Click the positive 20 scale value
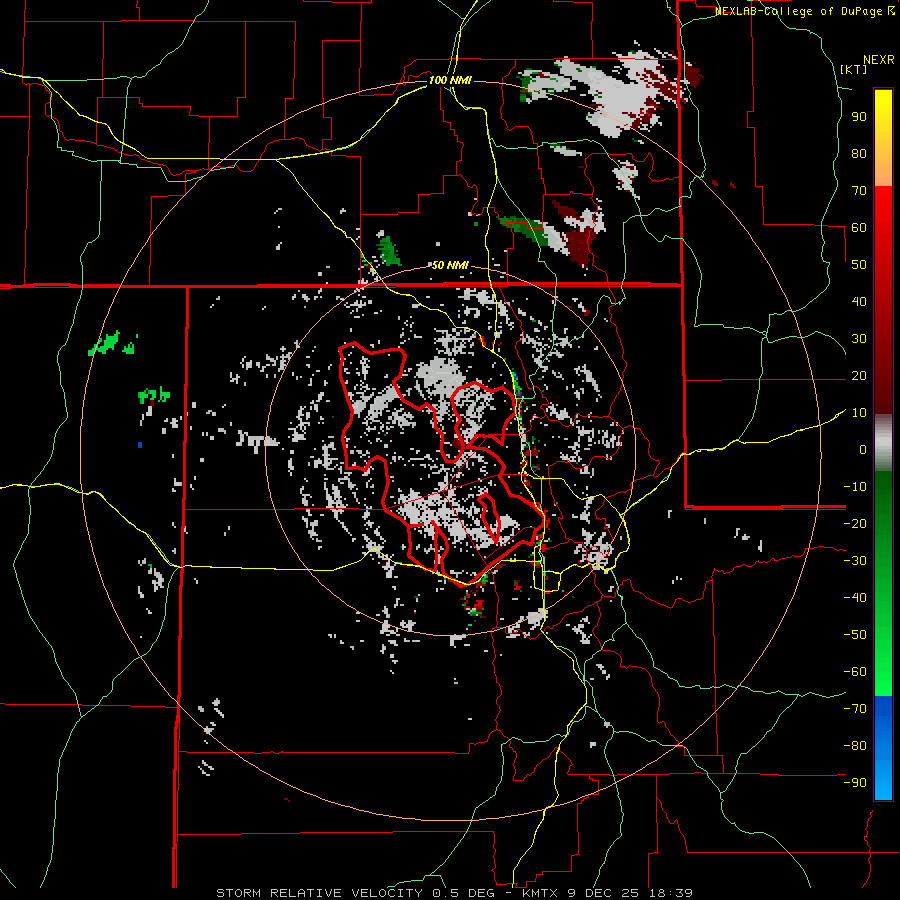Image resolution: width=900 pixels, height=900 pixels. point(859,375)
